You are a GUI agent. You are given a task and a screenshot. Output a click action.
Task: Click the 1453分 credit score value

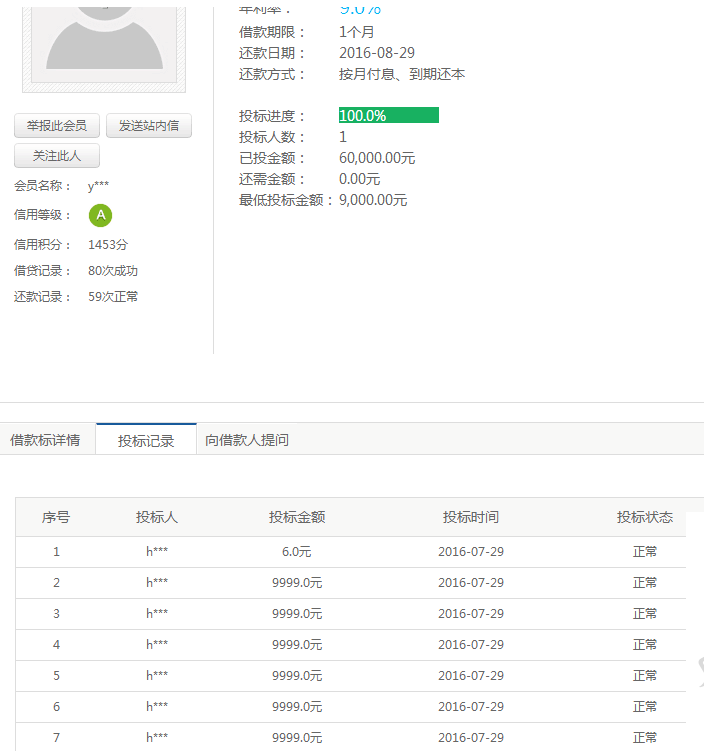(x=108, y=245)
